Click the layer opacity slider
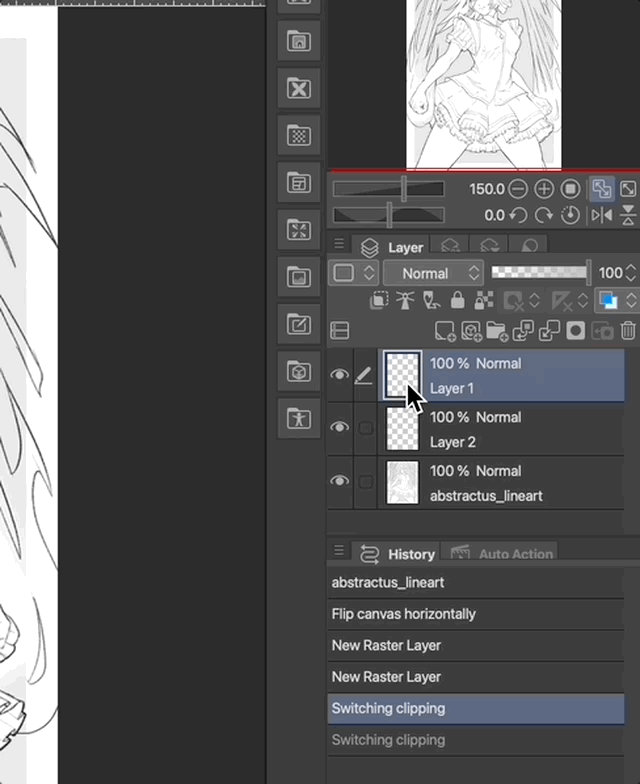640x784 pixels. [x=541, y=272]
